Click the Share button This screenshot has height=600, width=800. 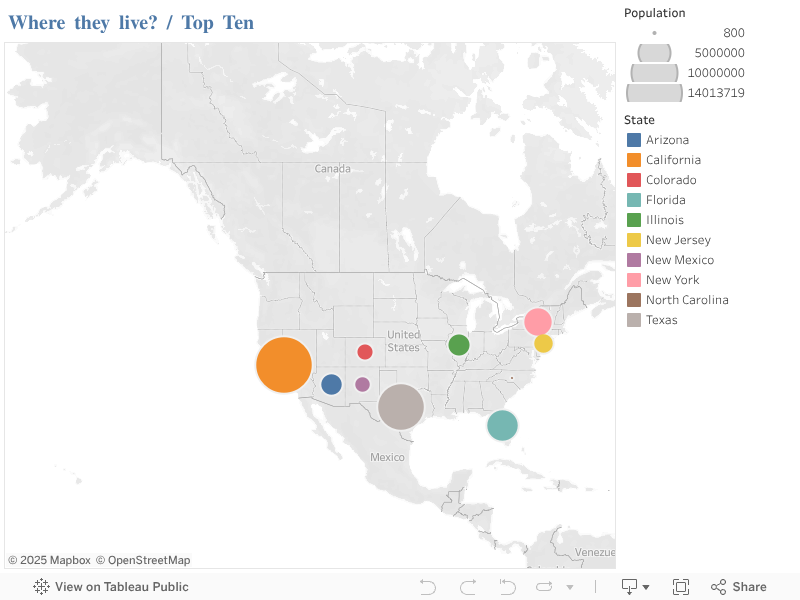tap(738, 587)
